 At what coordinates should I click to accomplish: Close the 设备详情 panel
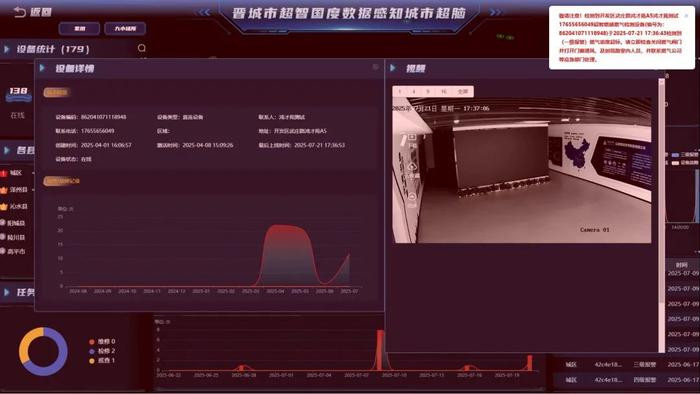pos(375,67)
